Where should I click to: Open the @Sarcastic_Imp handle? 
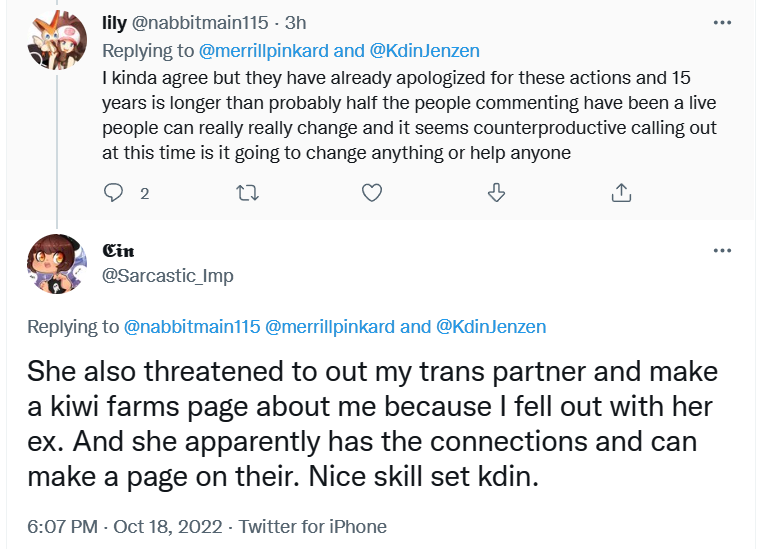click(x=168, y=276)
